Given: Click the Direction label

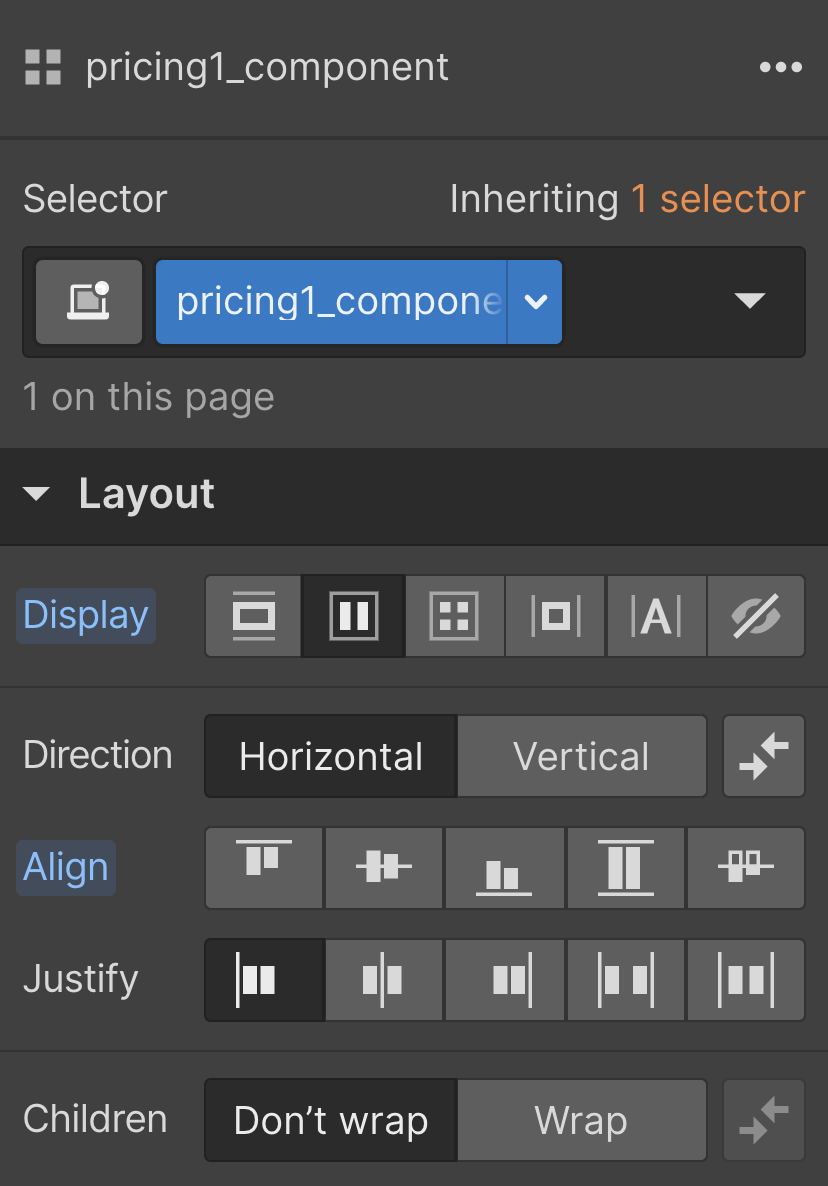Looking at the screenshot, I should [x=98, y=756].
